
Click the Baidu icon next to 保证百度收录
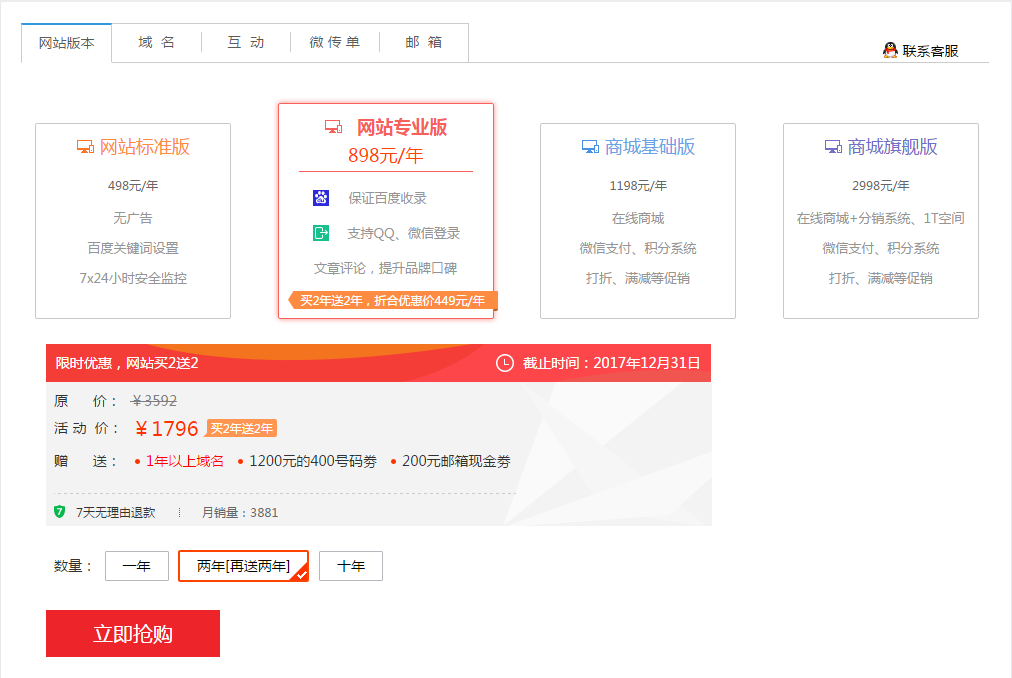pos(319,197)
